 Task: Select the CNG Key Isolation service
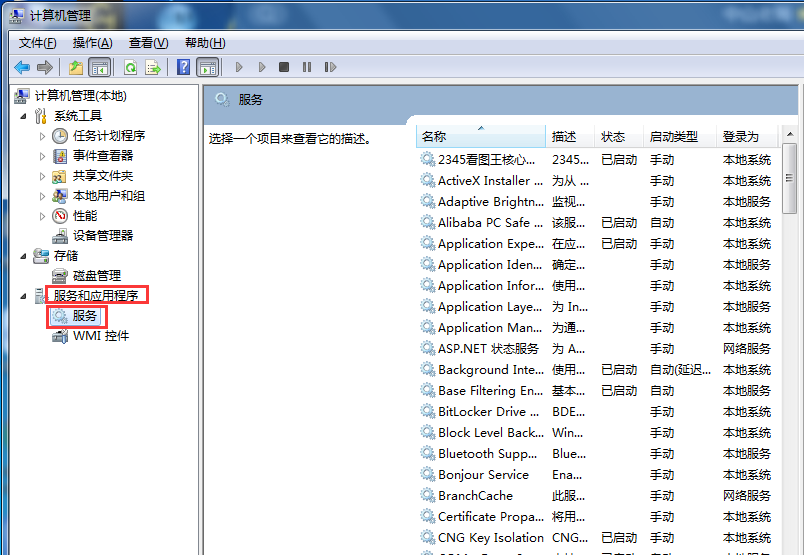597,539
